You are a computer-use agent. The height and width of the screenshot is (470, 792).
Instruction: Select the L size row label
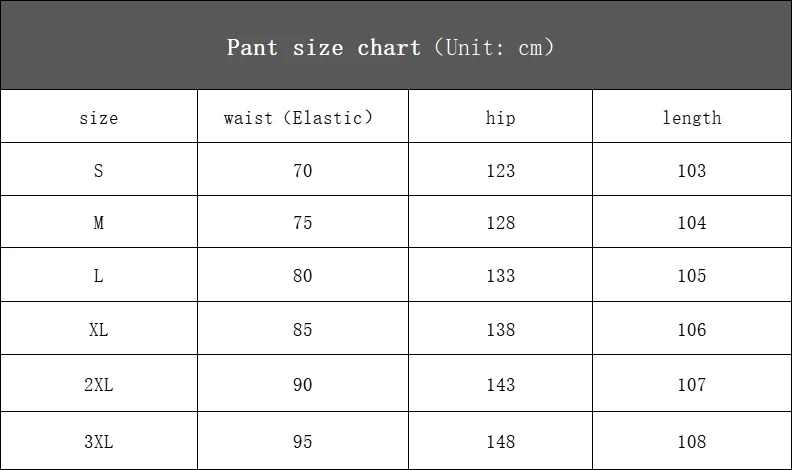(x=98, y=276)
